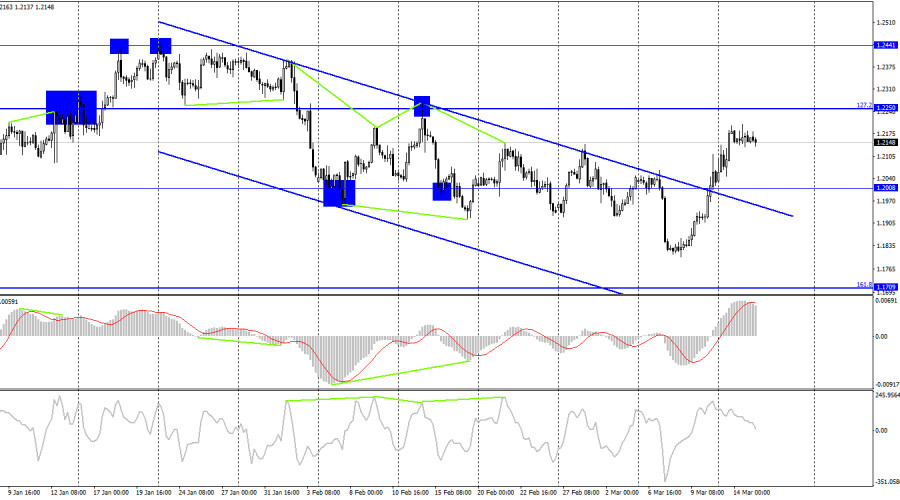Click the blue square above the 17 Jan peak
Viewport: 900px width, 500px height.
[119, 46]
